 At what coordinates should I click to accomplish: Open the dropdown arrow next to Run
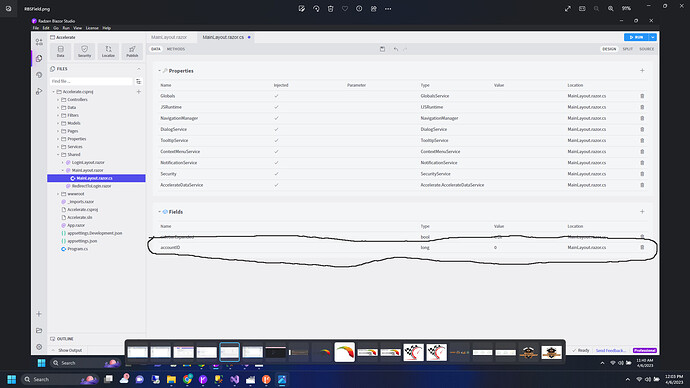[653, 37]
